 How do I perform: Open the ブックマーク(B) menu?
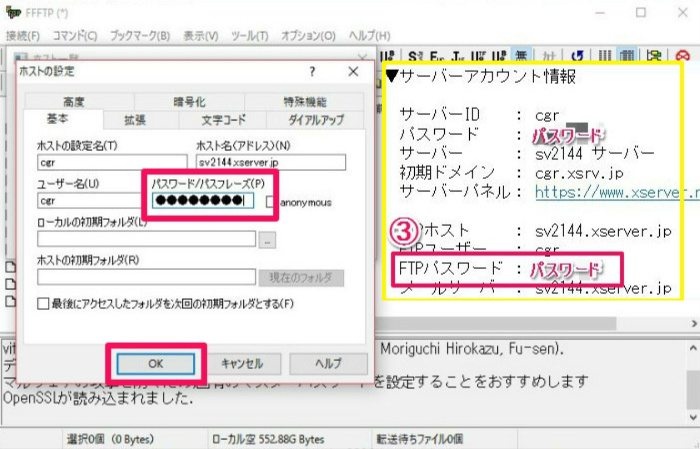pos(140,35)
